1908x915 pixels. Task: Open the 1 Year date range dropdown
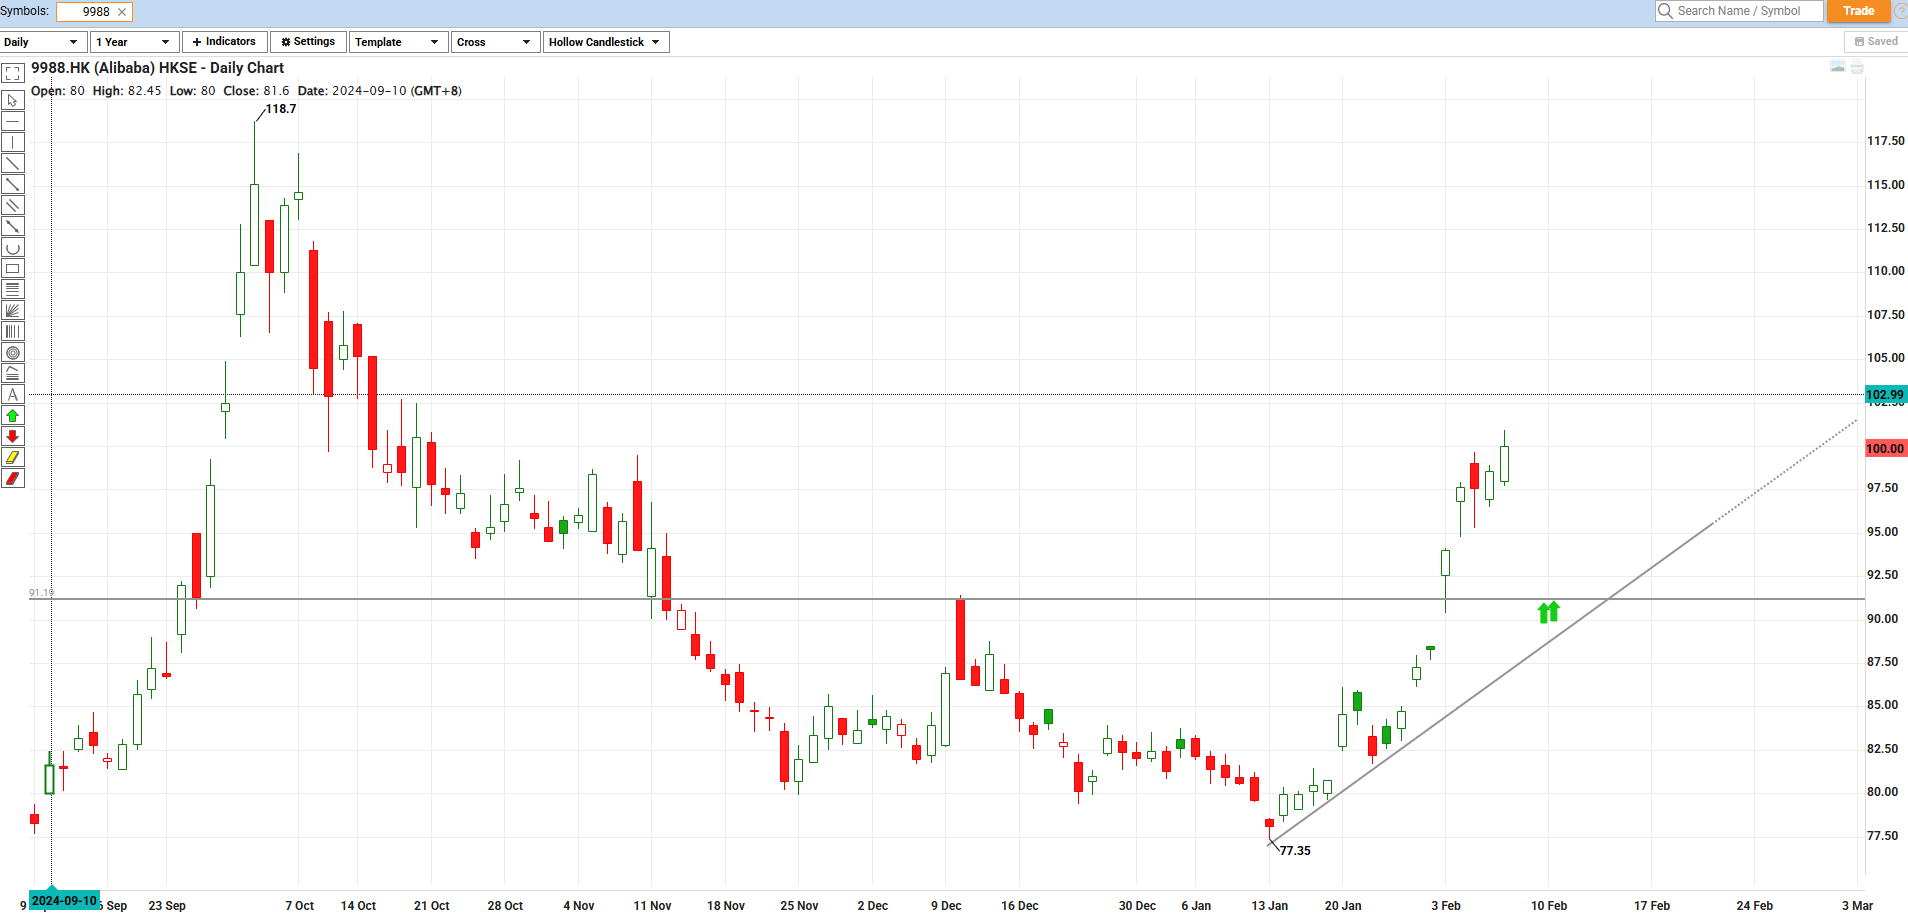click(x=133, y=41)
